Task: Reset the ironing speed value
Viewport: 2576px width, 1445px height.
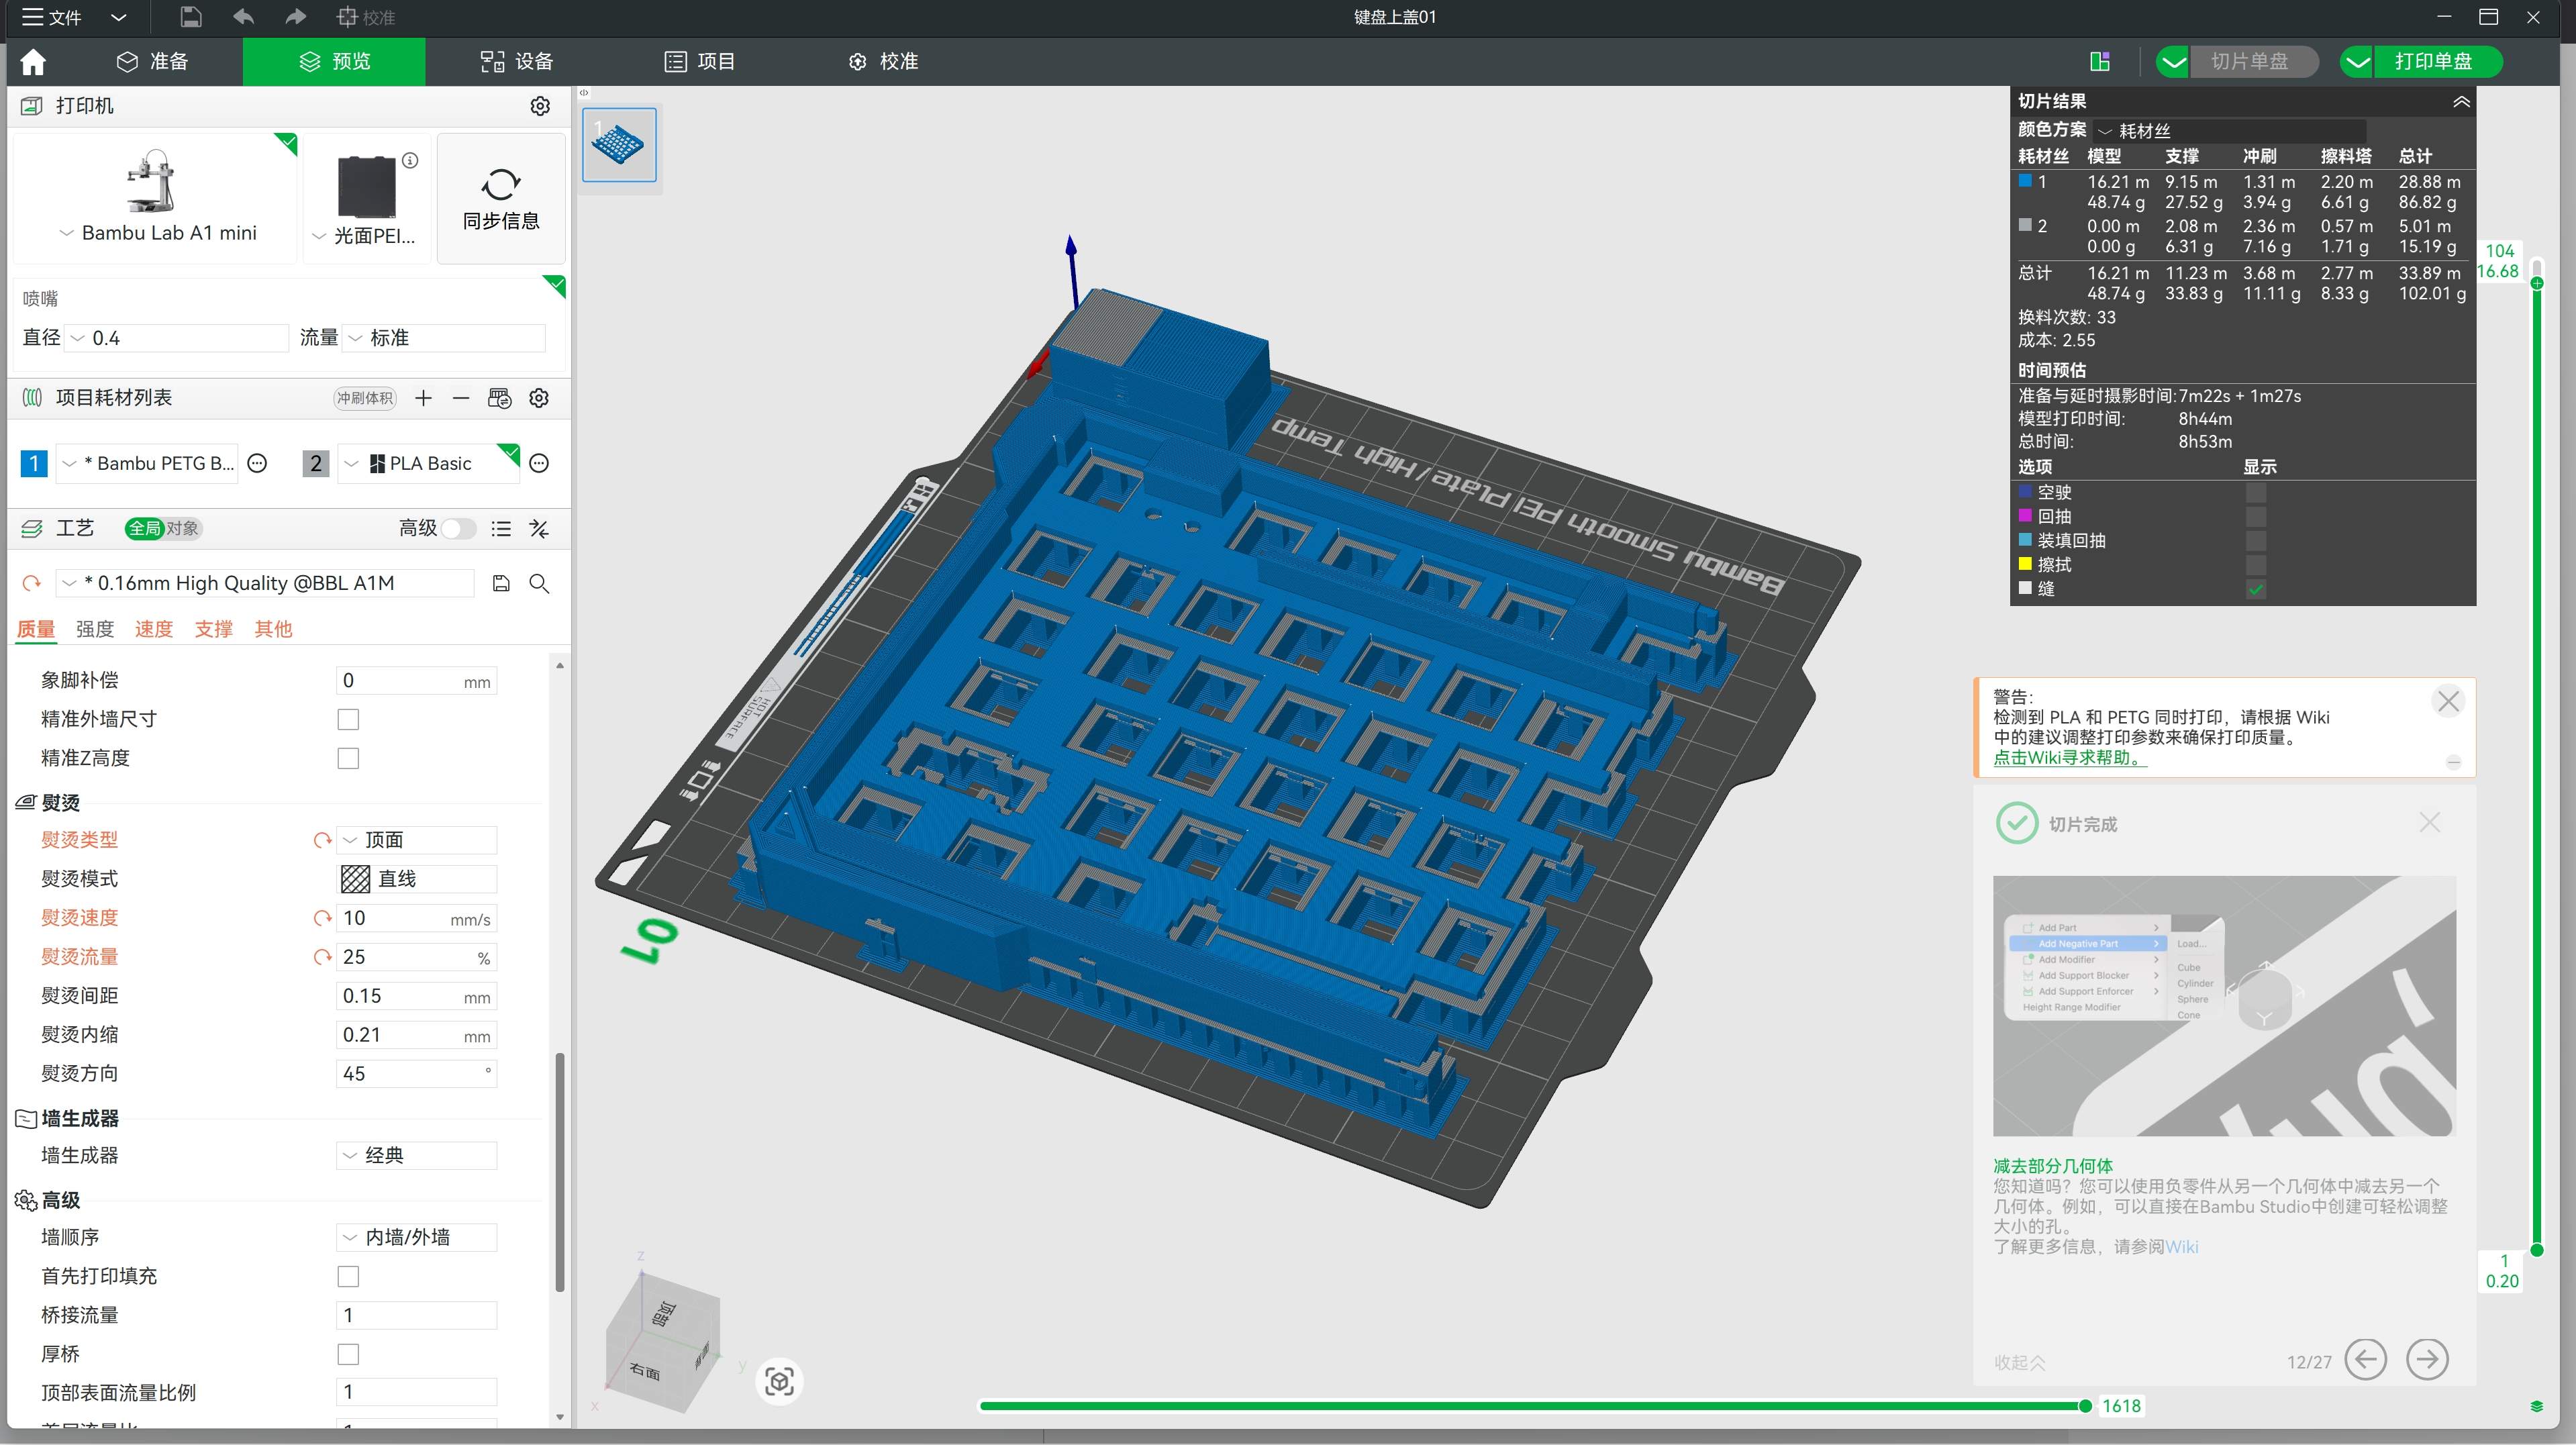Action: [x=322, y=918]
